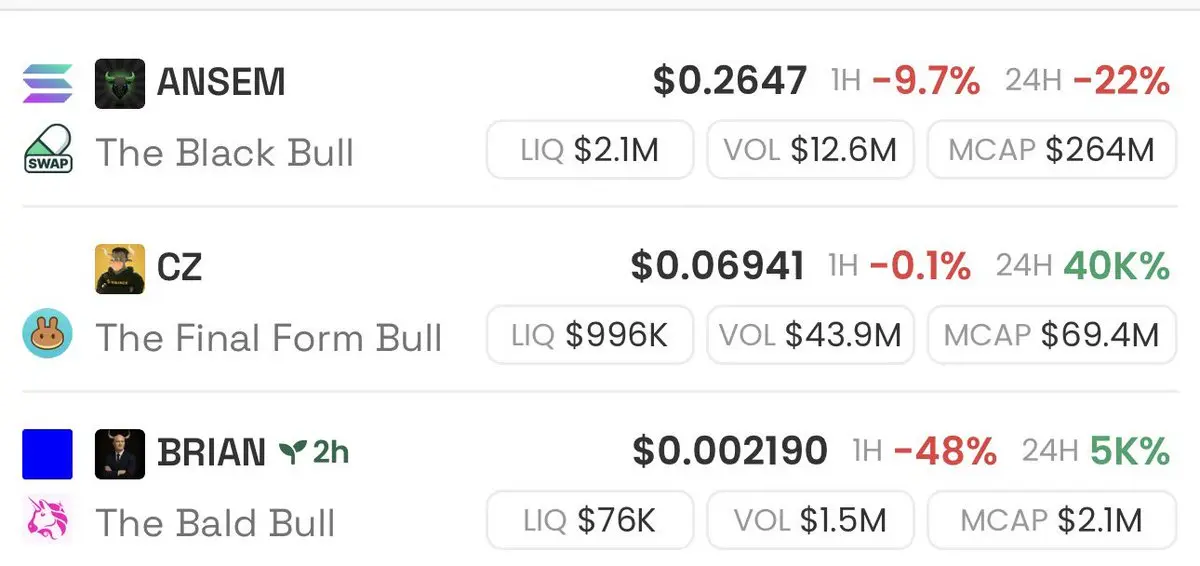Screen dimensions: 1200x566
Task: Click the blue square chain icon by BRIAN
Action: 47,454
